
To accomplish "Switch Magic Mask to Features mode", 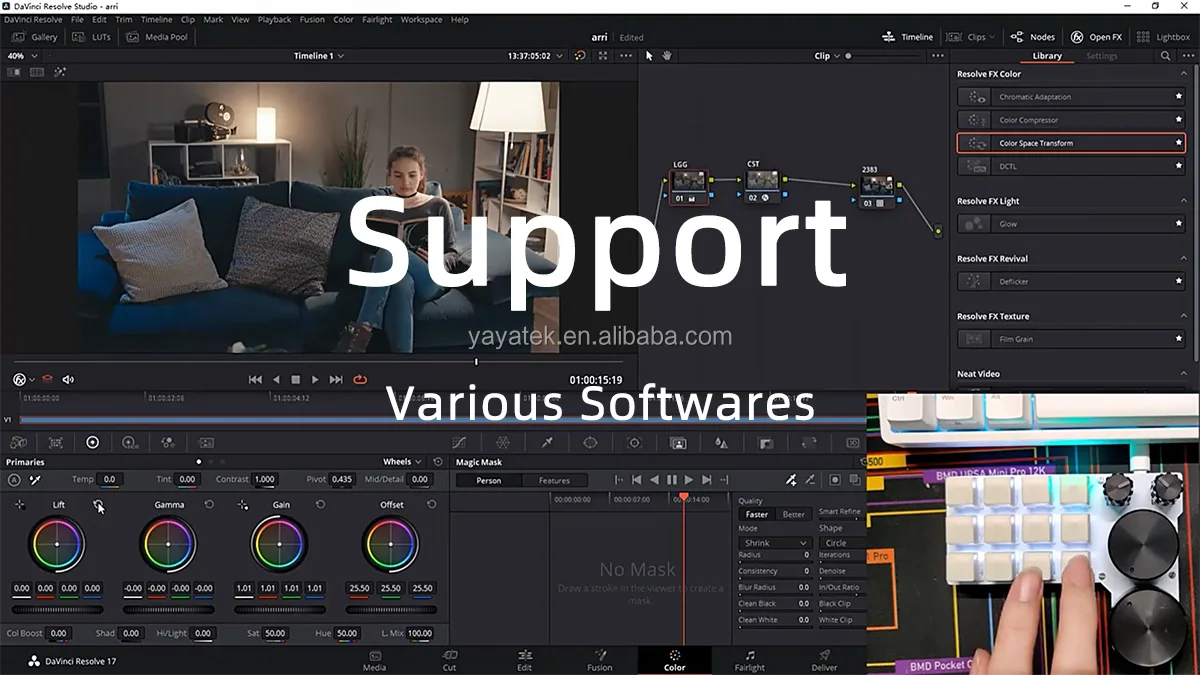I will point(554,481).
